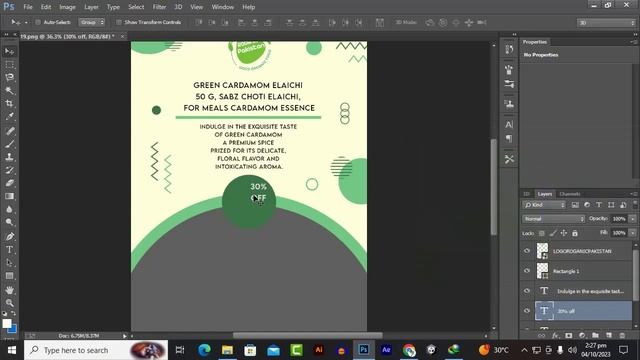Click the Windows search box

(96, 350)
